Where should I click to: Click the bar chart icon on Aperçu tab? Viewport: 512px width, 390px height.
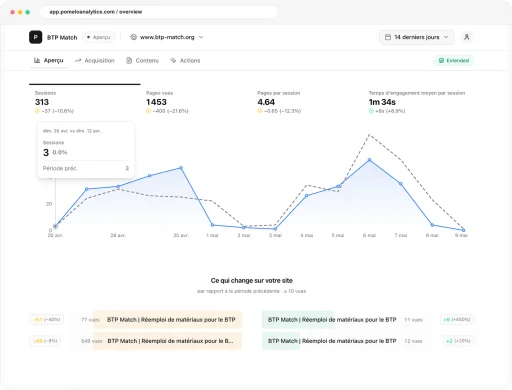[37, 60]
